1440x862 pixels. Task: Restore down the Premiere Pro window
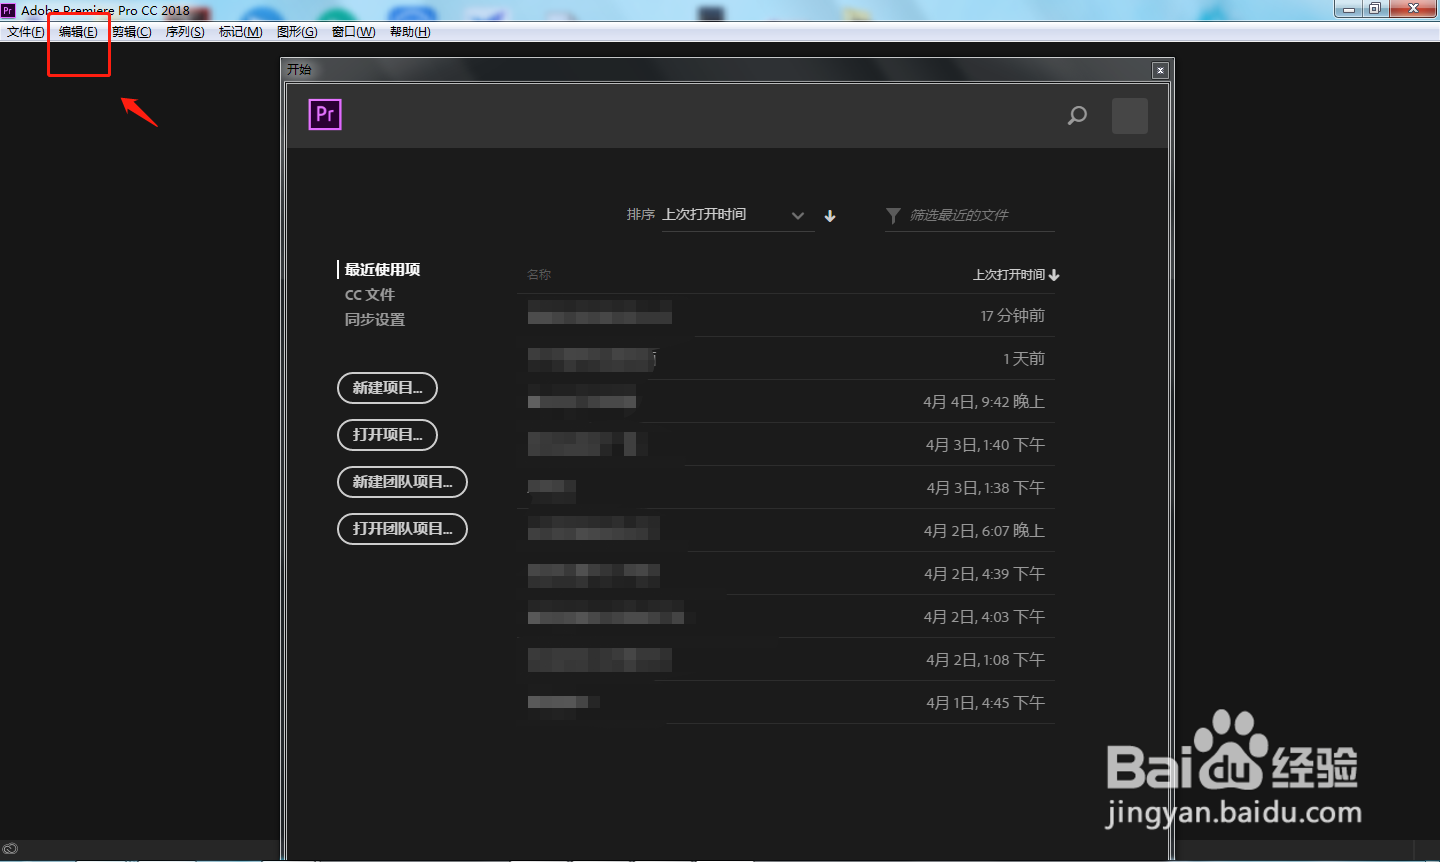pos(1375,9)
